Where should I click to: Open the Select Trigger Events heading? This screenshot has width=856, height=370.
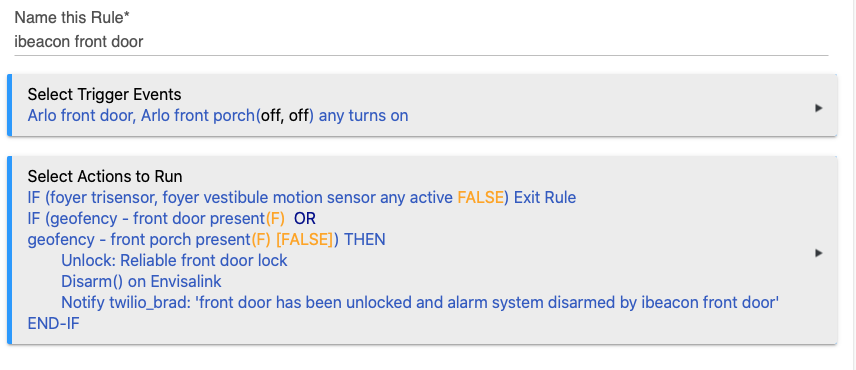pos(104,94)
